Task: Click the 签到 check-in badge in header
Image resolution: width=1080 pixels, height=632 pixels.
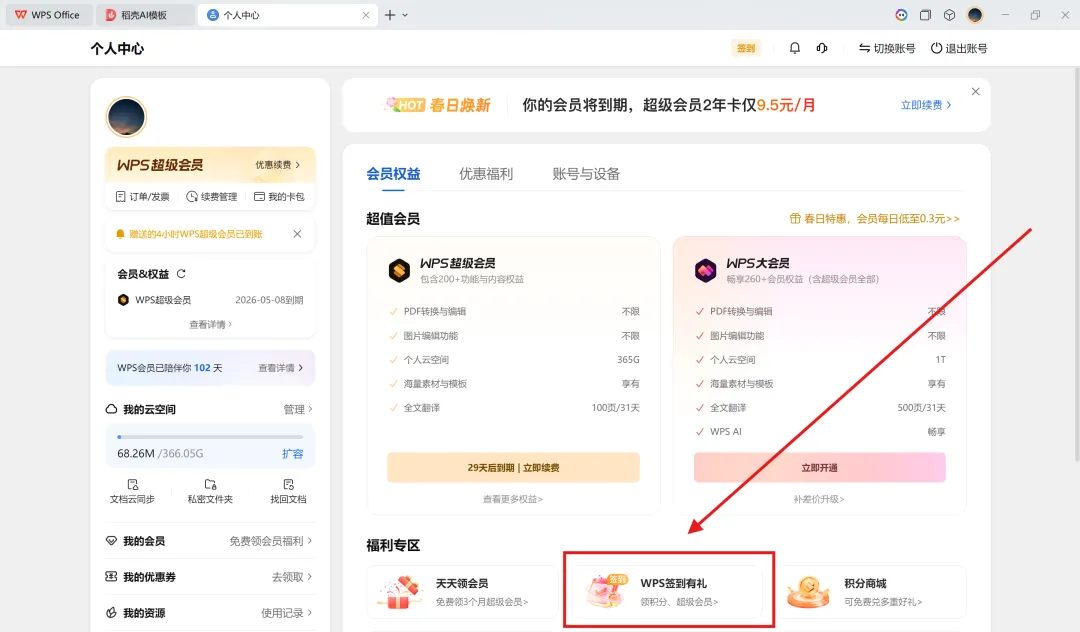Action: pyautogui.click(x=746, y=48)
